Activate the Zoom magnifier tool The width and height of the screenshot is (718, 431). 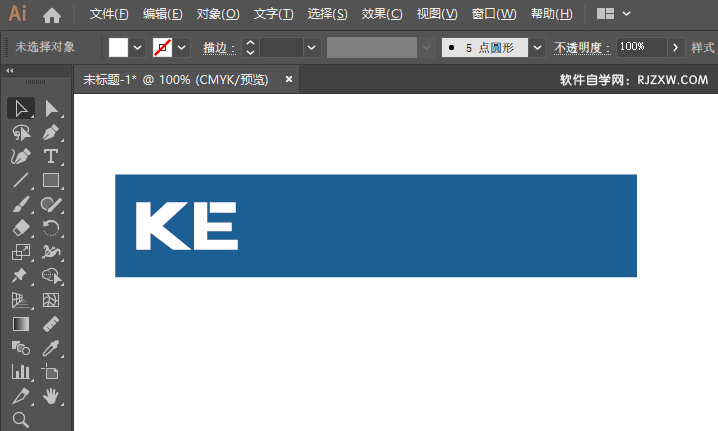pyautogui.click(x=21, y=420)
